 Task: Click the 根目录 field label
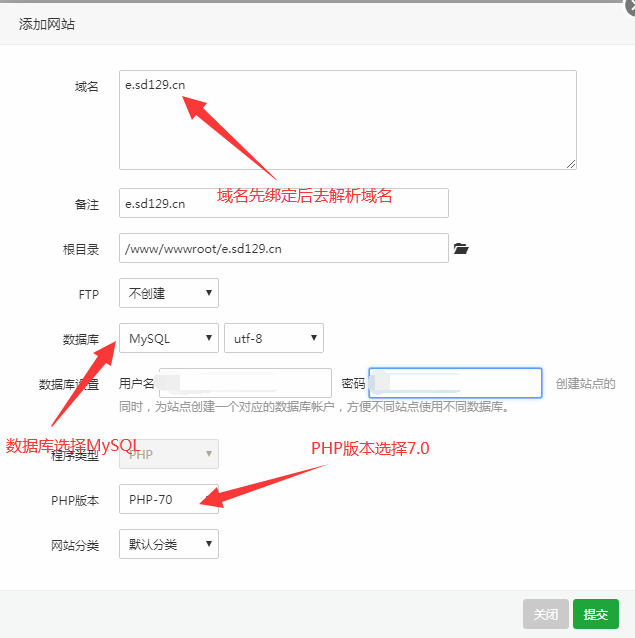pyautogui.click(x=81, y=249)
